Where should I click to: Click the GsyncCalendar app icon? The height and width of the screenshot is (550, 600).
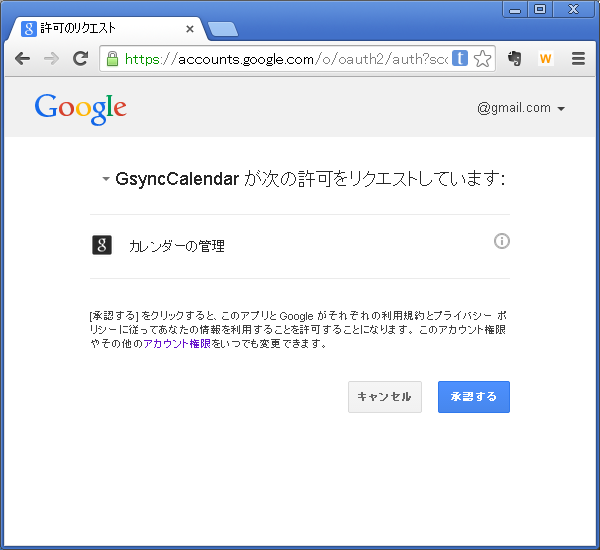tap(102, 245)
